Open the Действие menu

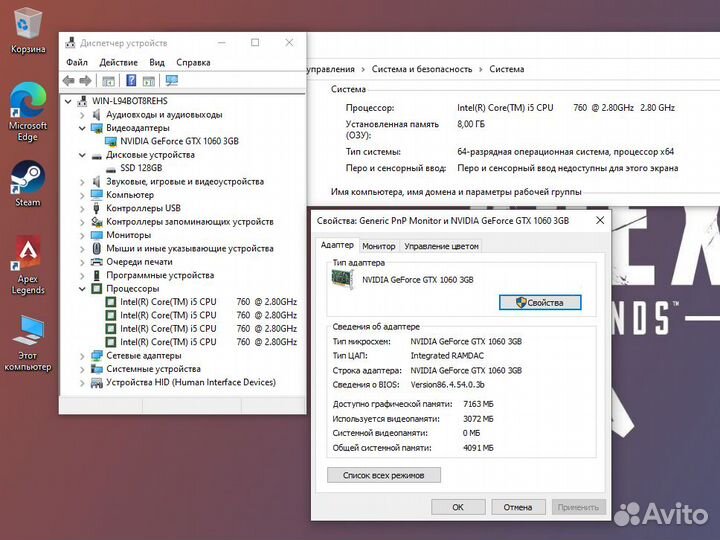pos(118,62)
